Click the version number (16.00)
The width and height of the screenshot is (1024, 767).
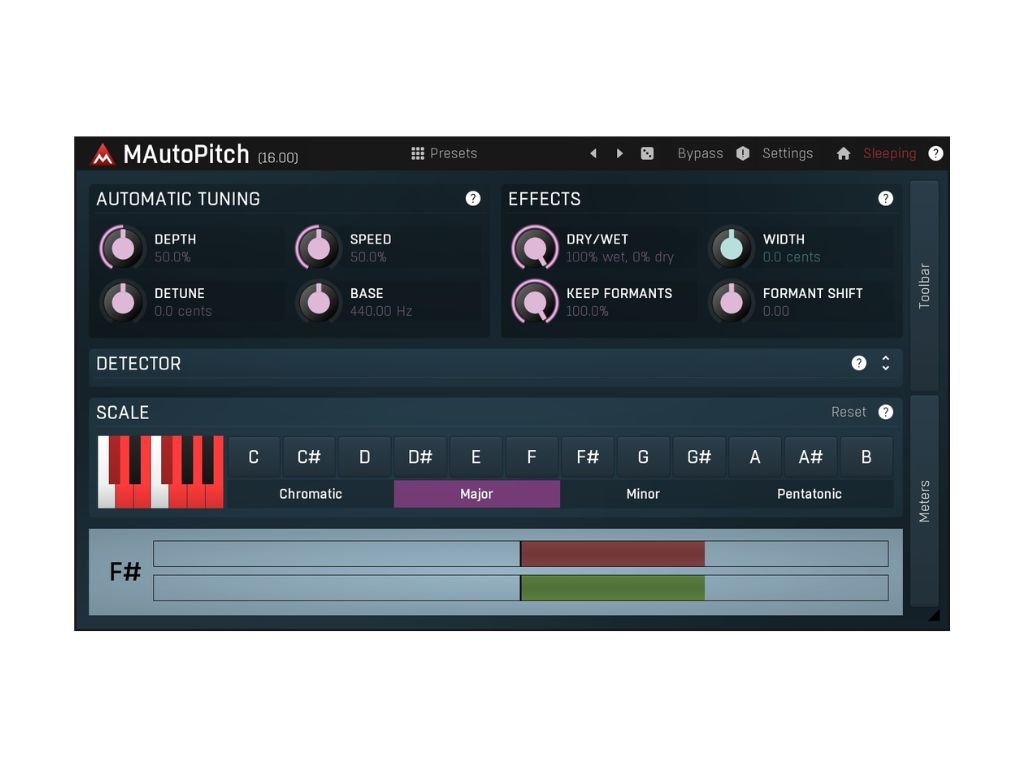[278, 157]
